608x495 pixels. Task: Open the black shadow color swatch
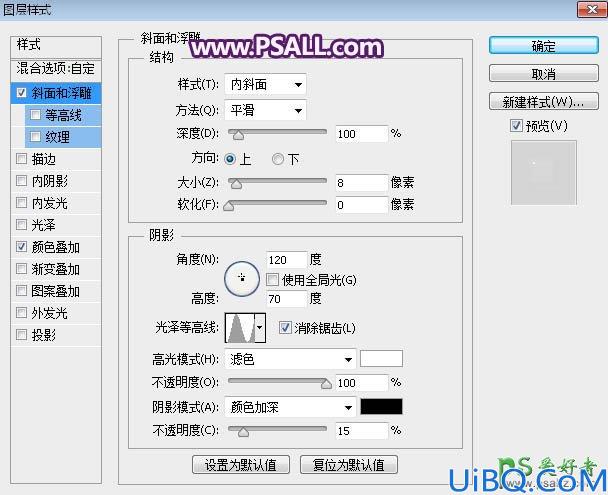pos(381,407)
